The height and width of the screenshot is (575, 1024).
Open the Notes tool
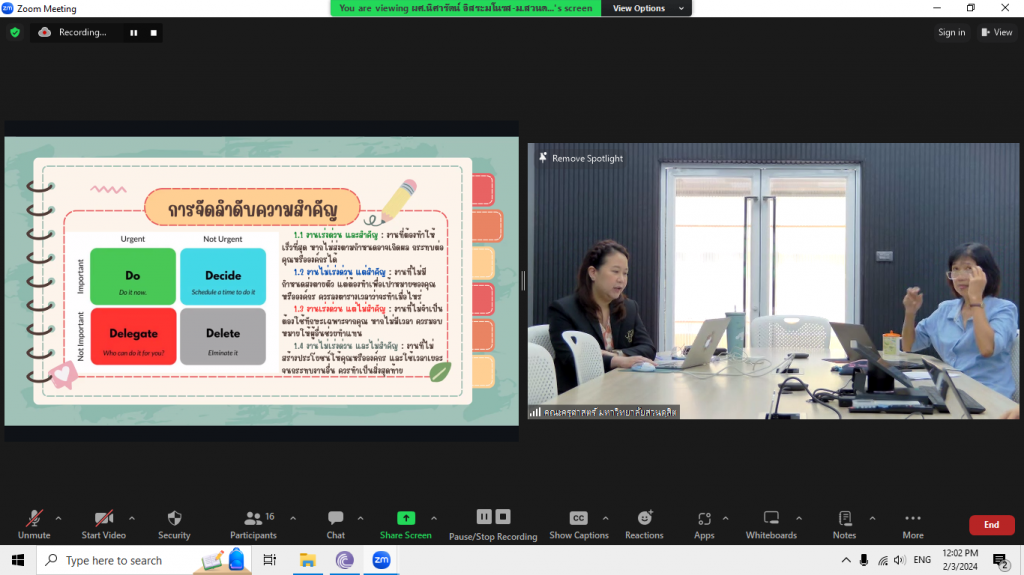(x=844, y=523)
